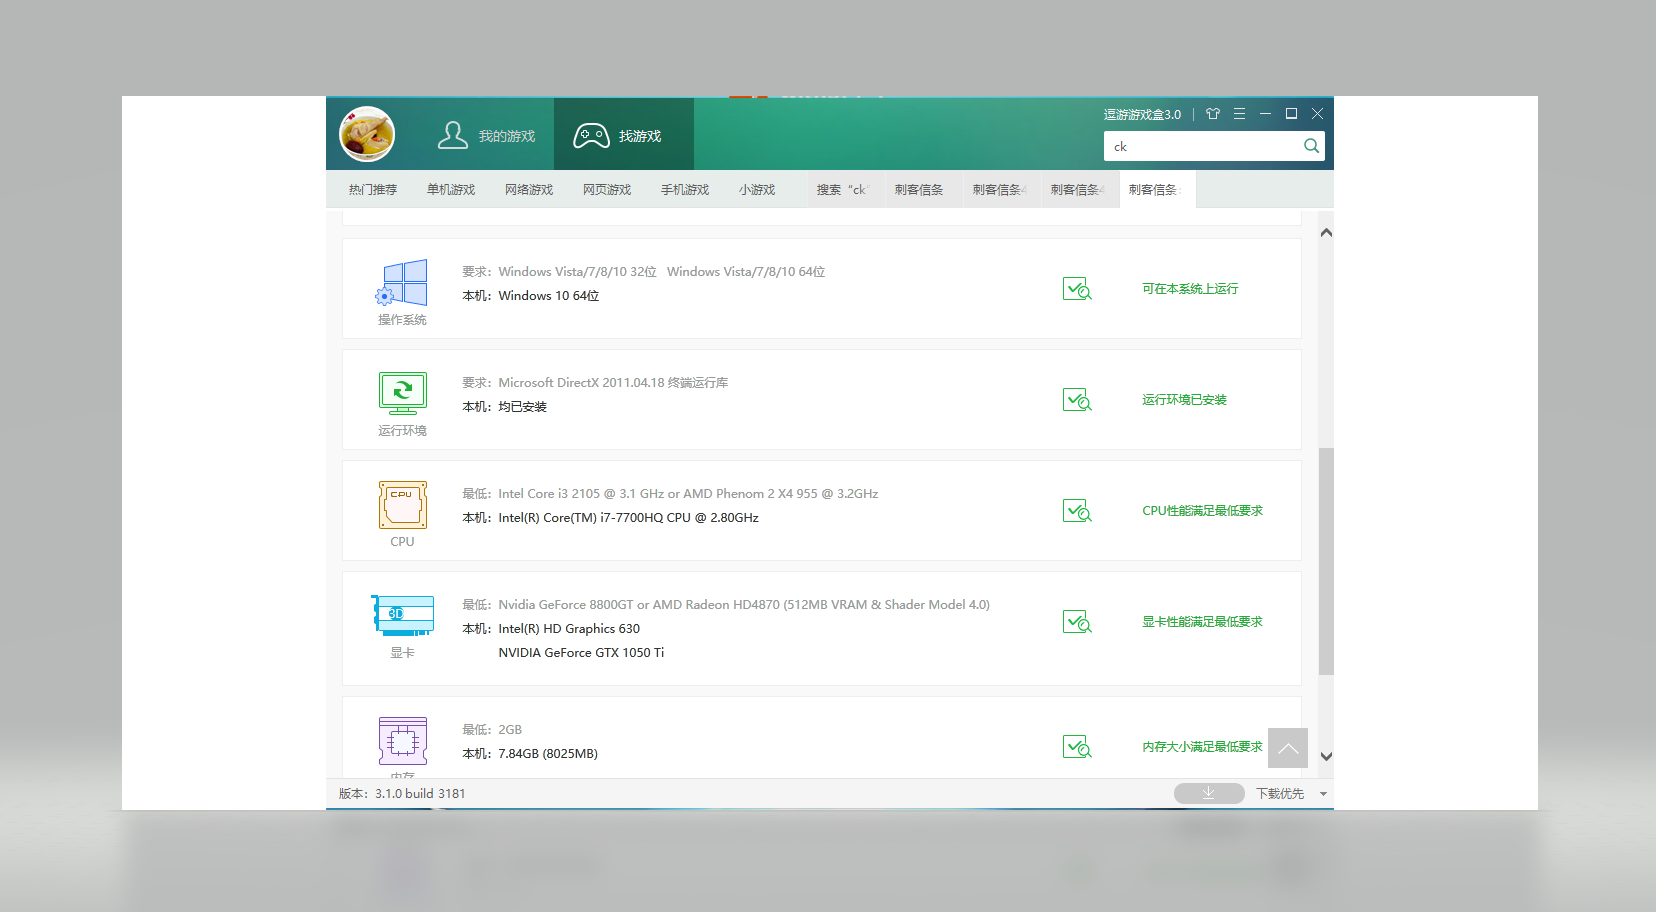Open the download manager button in status bar
The height and width of the screenshot is (912, 1656).
tap(1209, 793)
